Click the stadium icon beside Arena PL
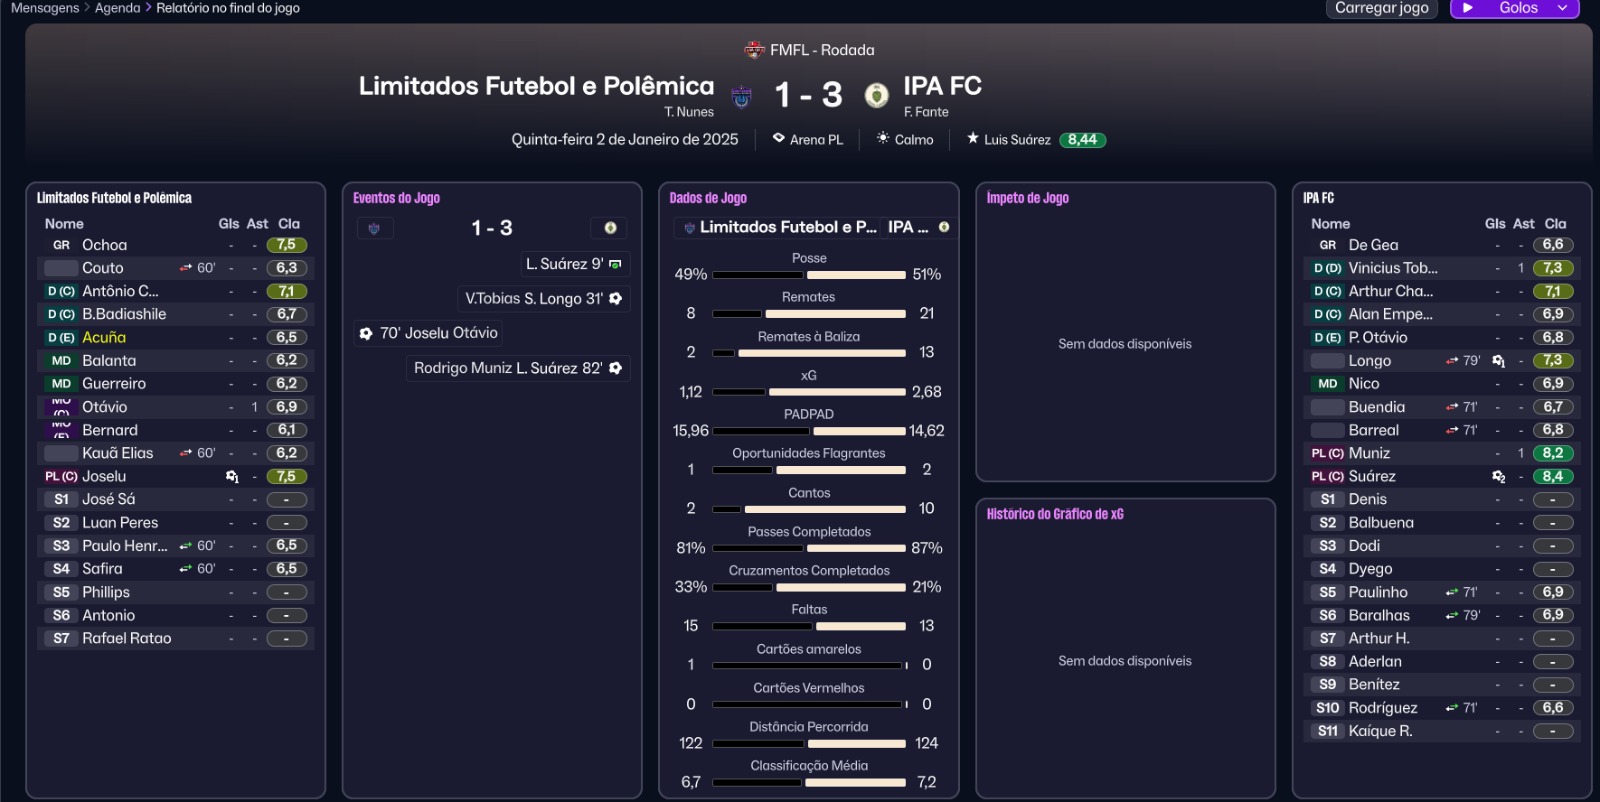The image size is (1600, 802). point(779,139)
